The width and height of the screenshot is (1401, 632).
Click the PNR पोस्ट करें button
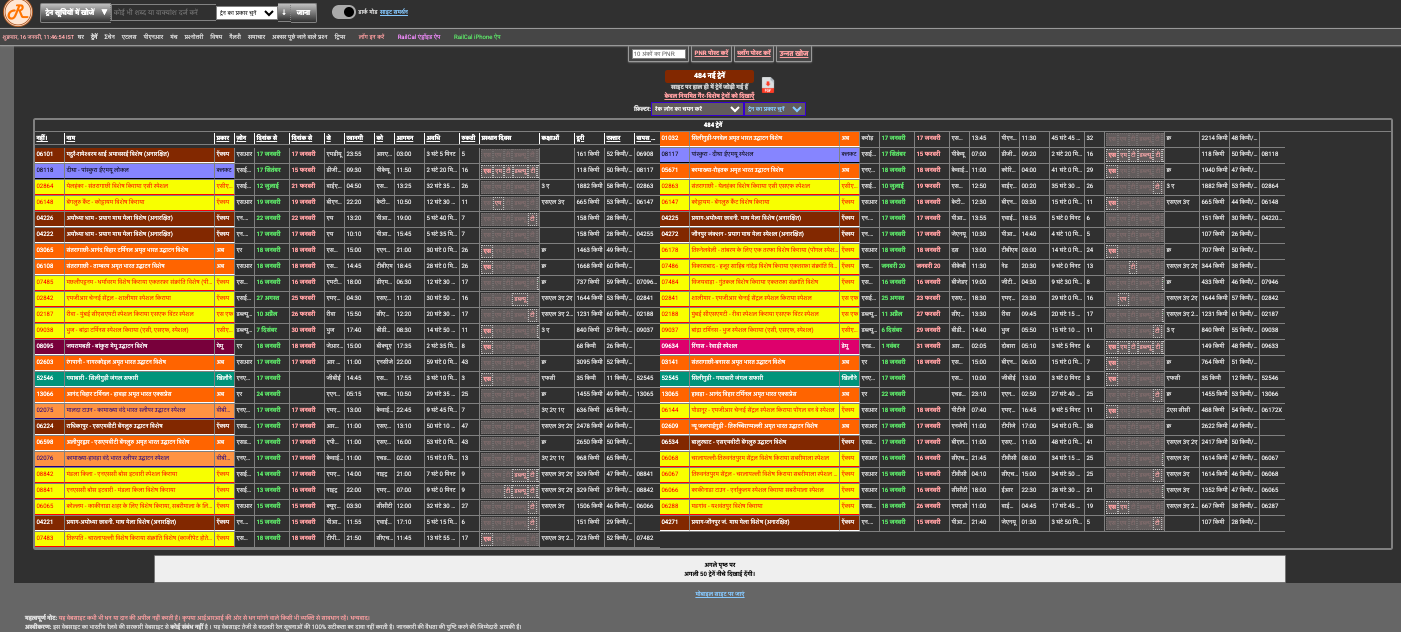click(711, 53)
